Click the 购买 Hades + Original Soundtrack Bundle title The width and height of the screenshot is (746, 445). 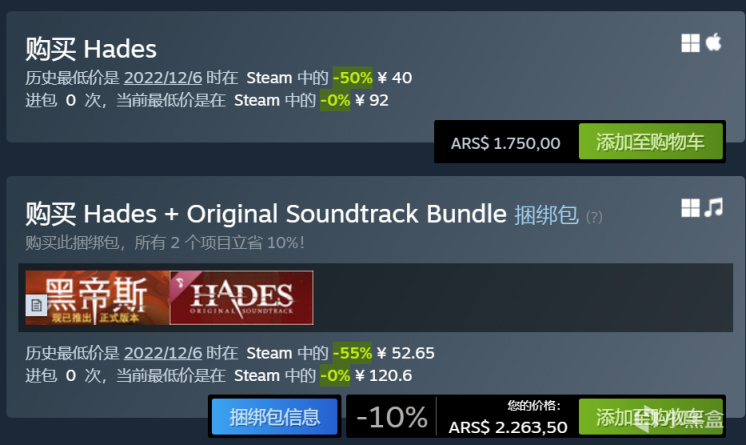[265, 214]
